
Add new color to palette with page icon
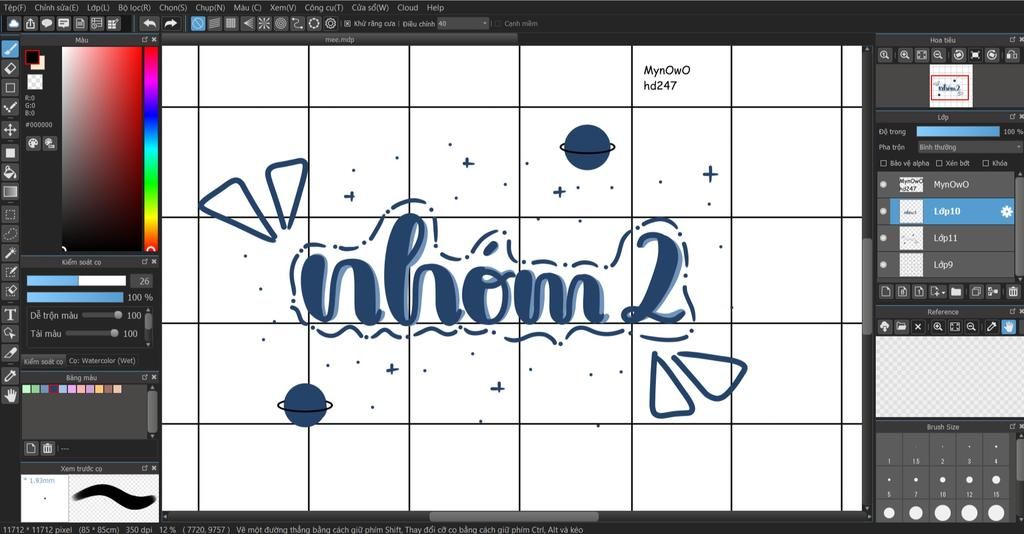31,448
